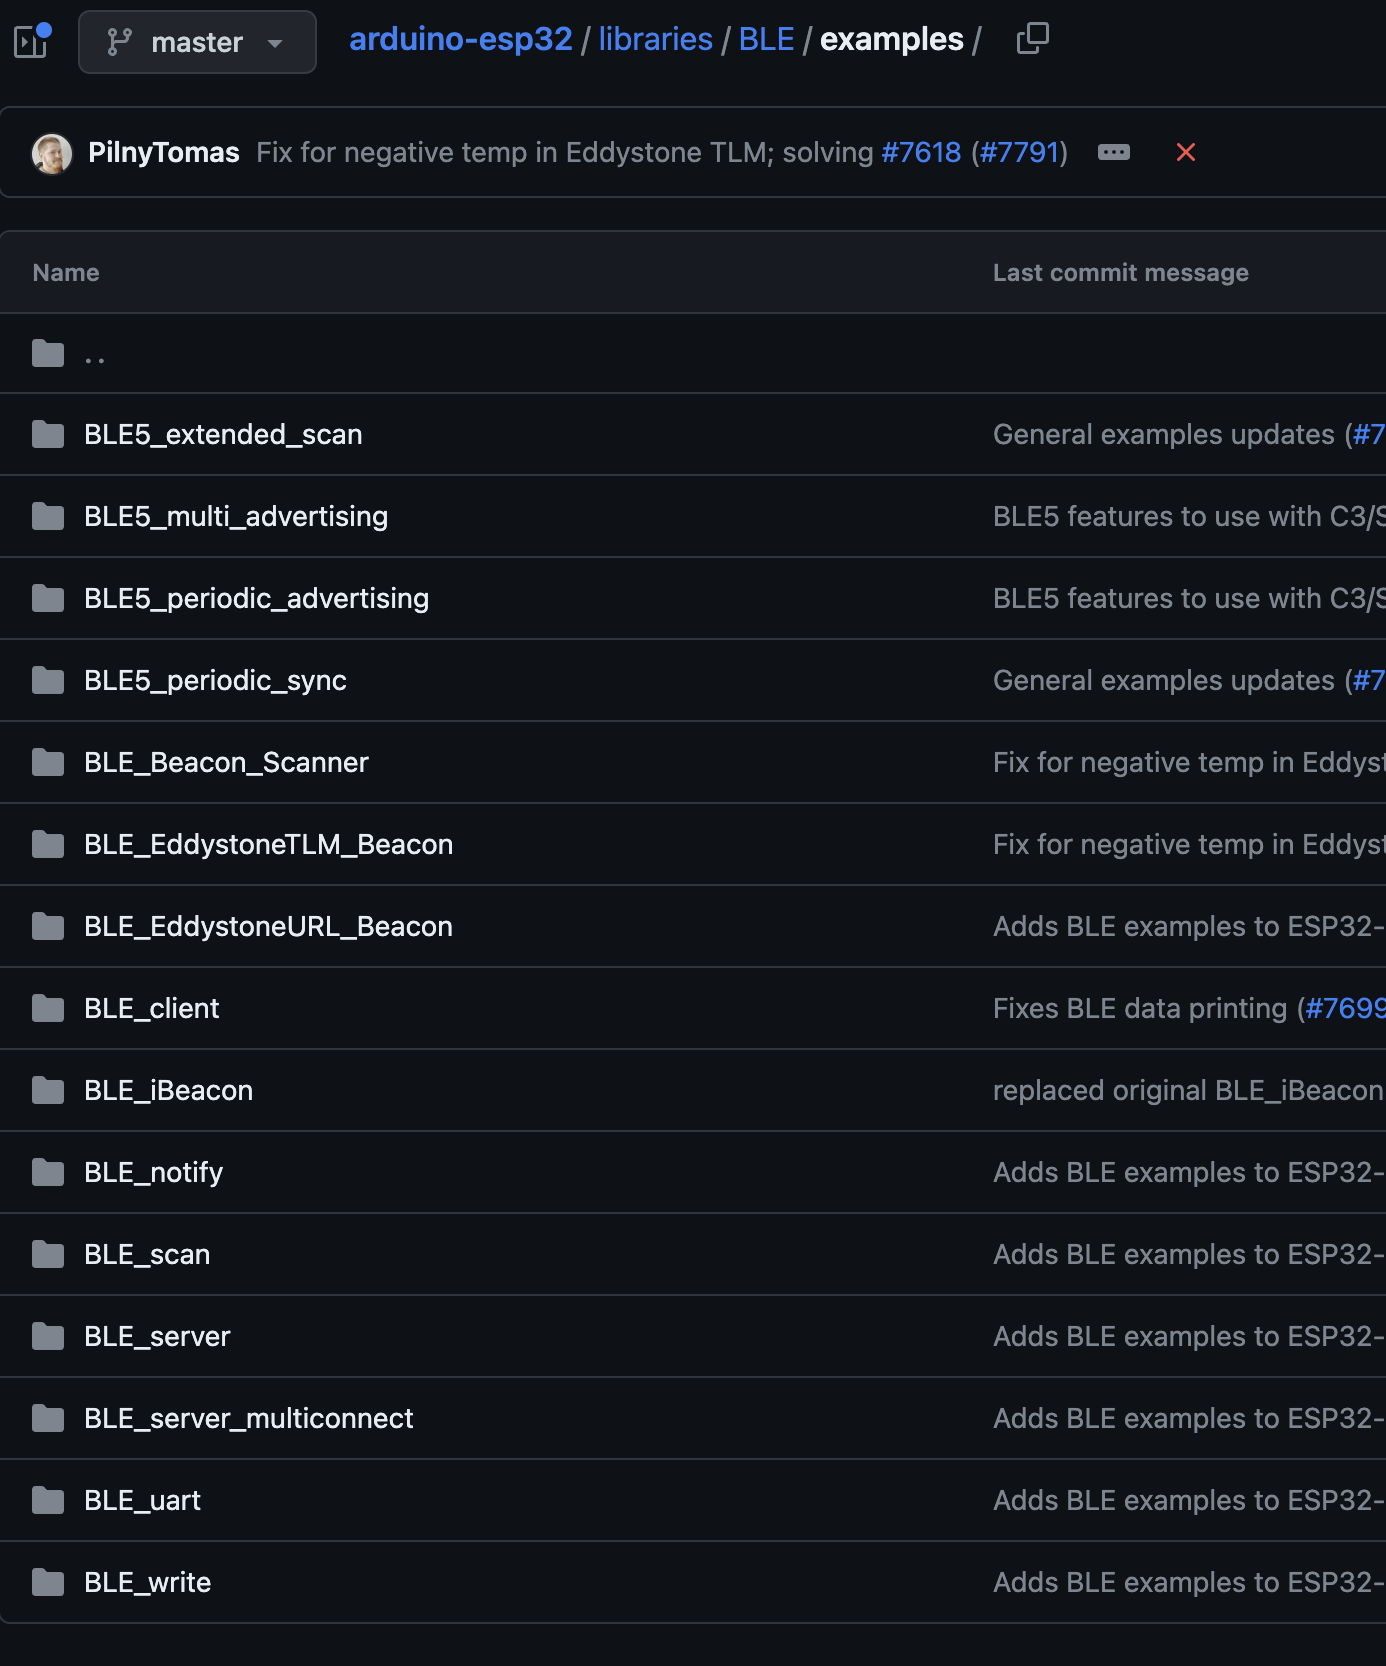Image resolution: width=1386 pixels, height=1666 pixels.
Task: Open BLE_server_multiconnect folder name
Action: [248, 1418]
